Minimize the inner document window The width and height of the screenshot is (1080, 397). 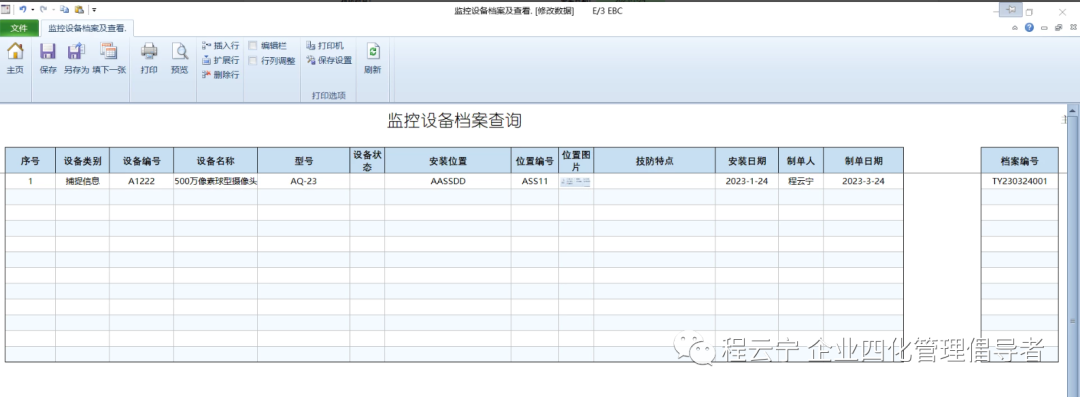point(1044,28)
